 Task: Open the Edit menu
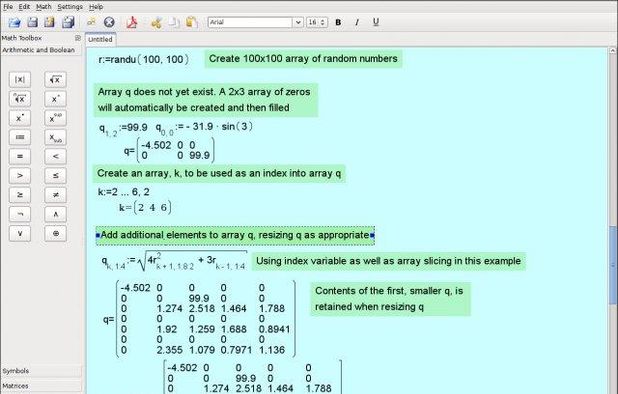(x=24, y=7)
